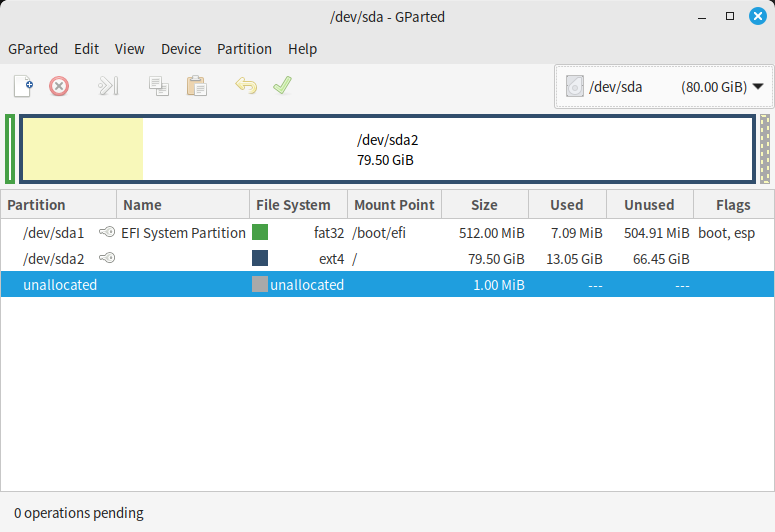
Task: Click the unallocated file system cell text
Action: click(x=307, y=285)
